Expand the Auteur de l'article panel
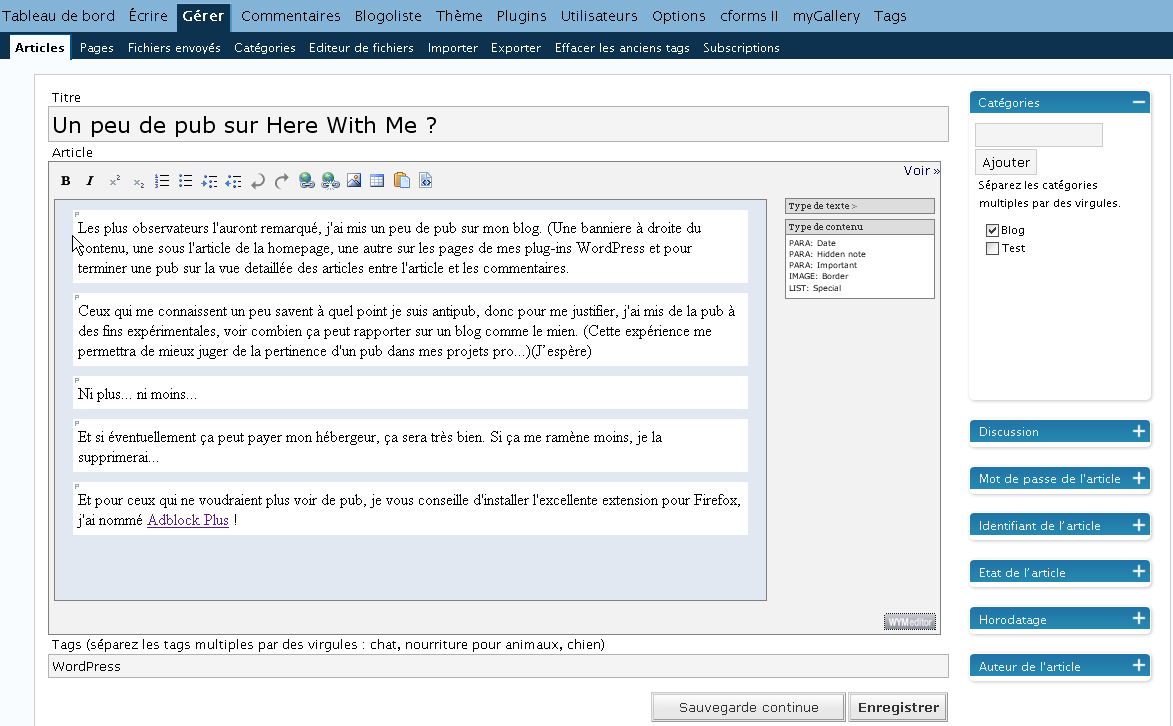Image resolution: width=1173 pixels, height=726 pixels. click(1138, 666)
